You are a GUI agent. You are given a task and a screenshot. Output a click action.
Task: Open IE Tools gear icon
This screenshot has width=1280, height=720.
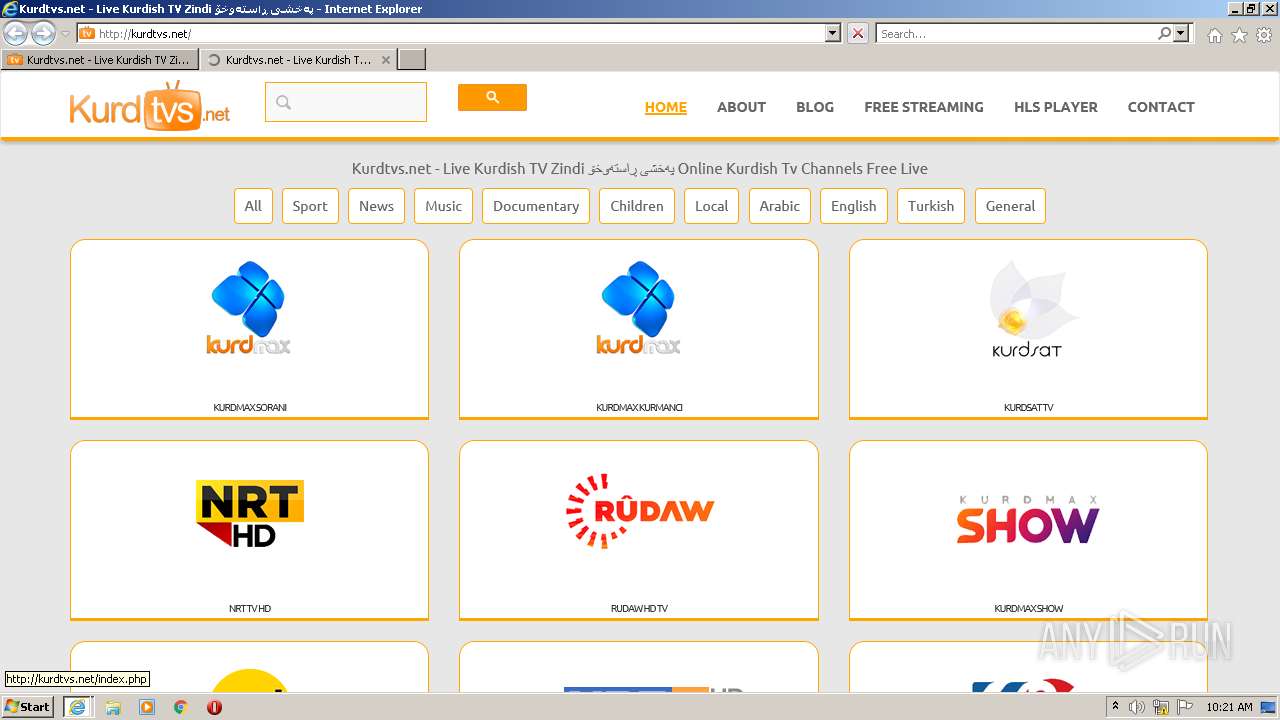[1264, 35]
